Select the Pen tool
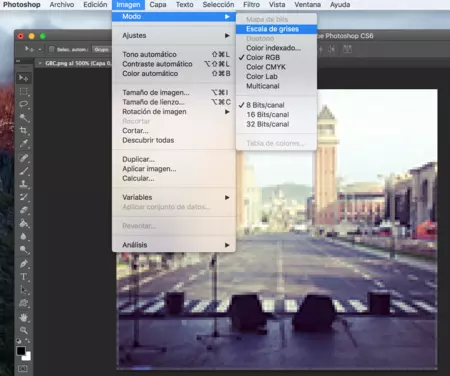The height and width of the screenshot is (376, 450). pos(23,264)
